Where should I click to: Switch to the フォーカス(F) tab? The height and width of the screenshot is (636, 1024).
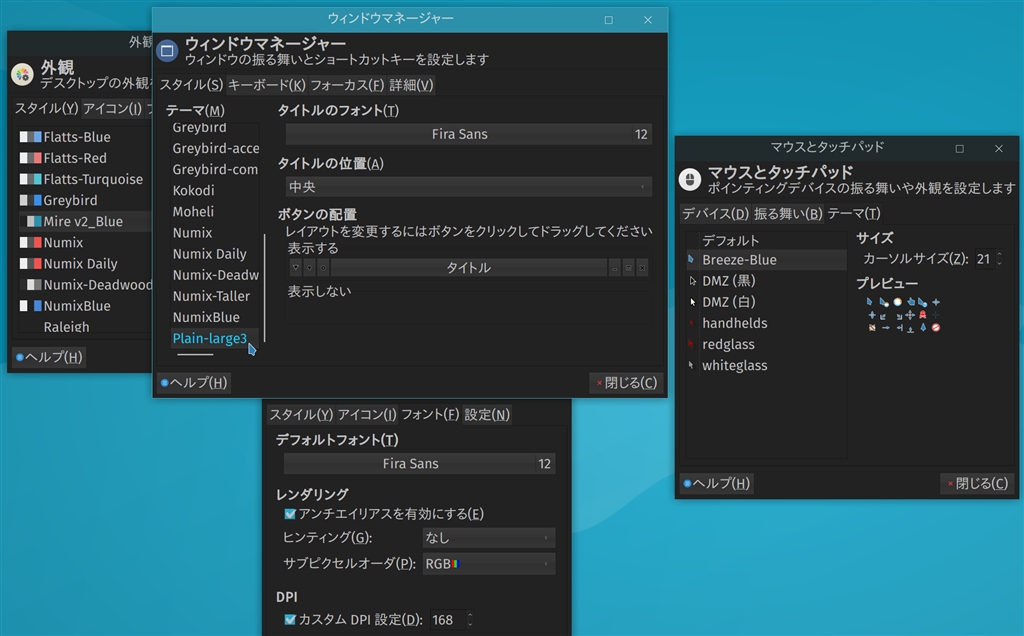[x=347, y=85]
